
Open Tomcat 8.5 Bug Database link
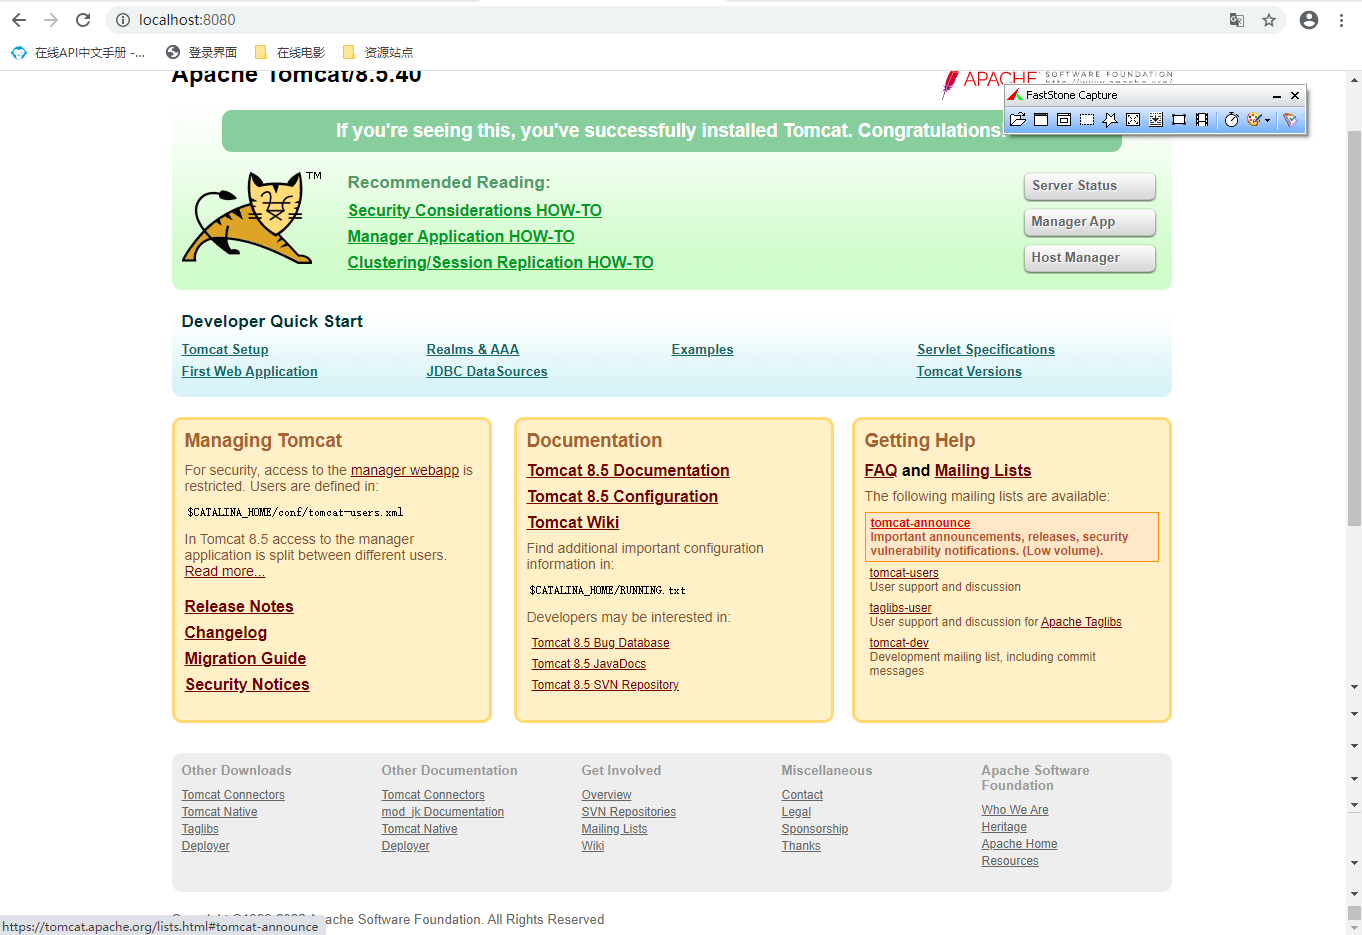(600, 643)
